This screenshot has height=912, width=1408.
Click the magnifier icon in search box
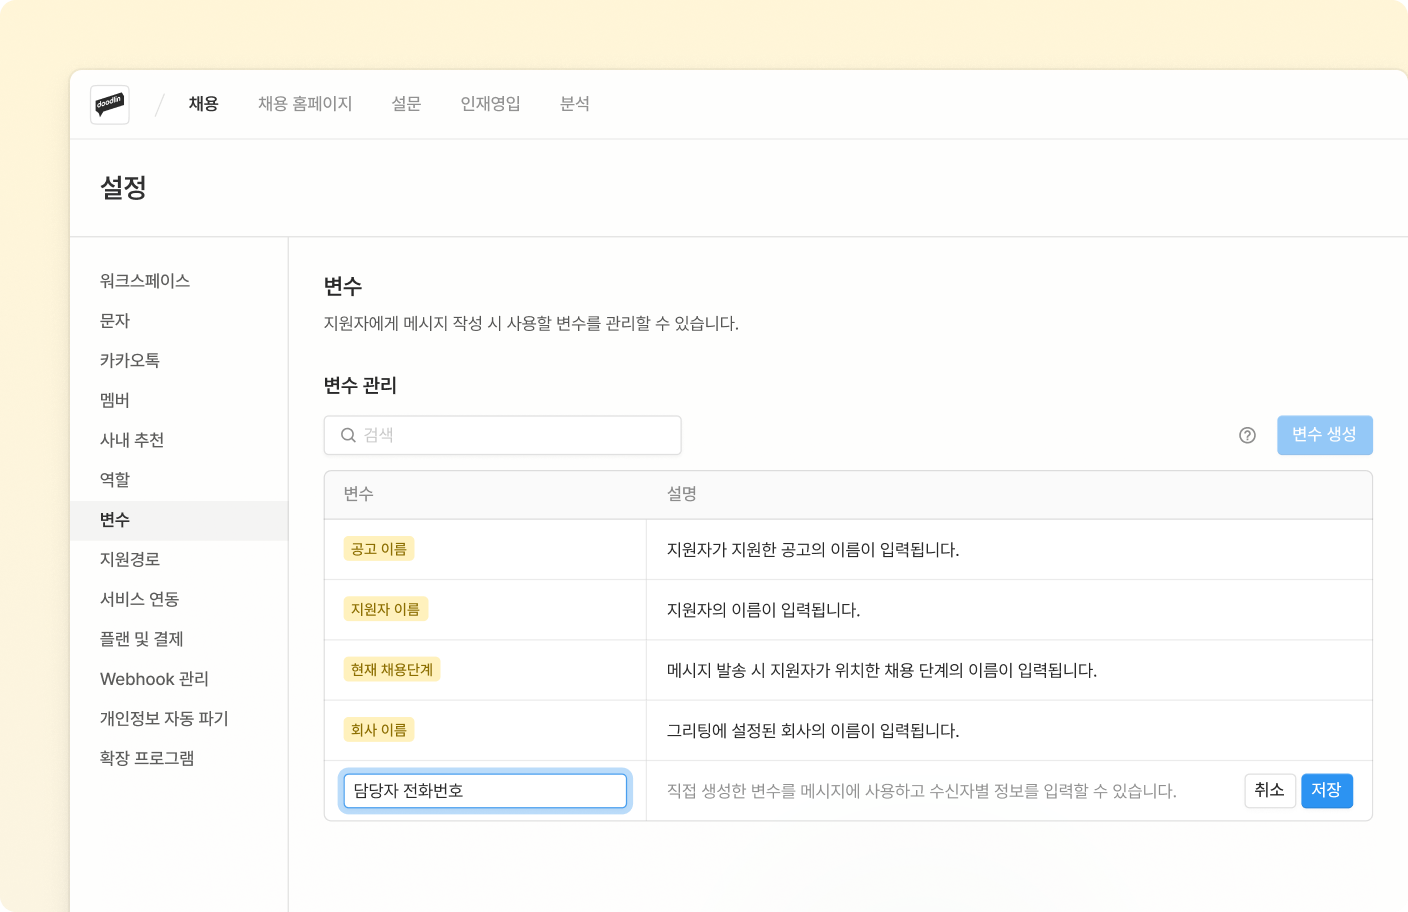click(348, 435)
